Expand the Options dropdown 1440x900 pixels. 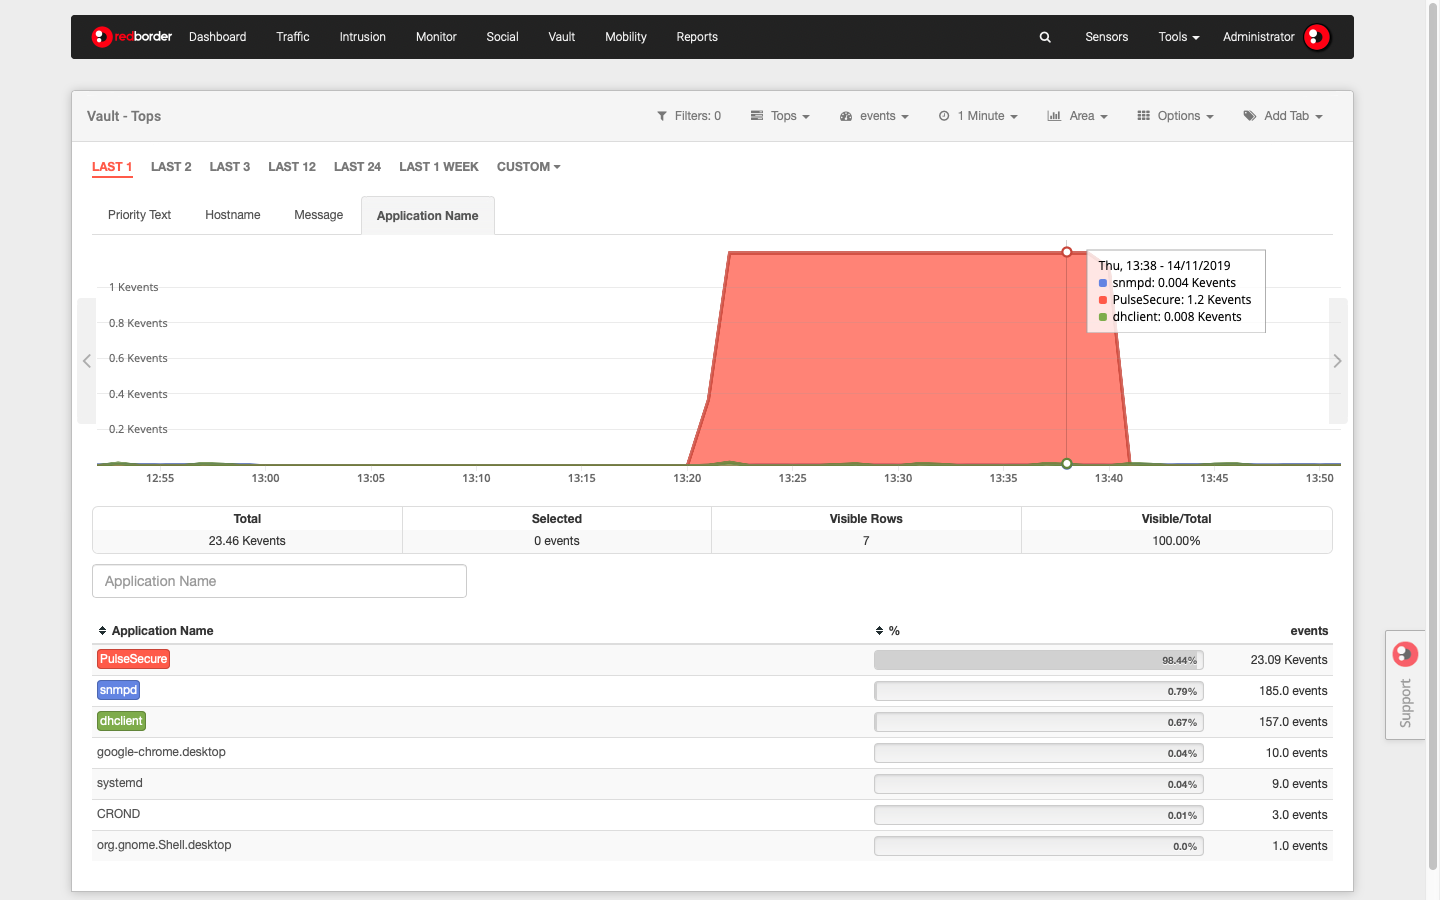click(1175, 116)
